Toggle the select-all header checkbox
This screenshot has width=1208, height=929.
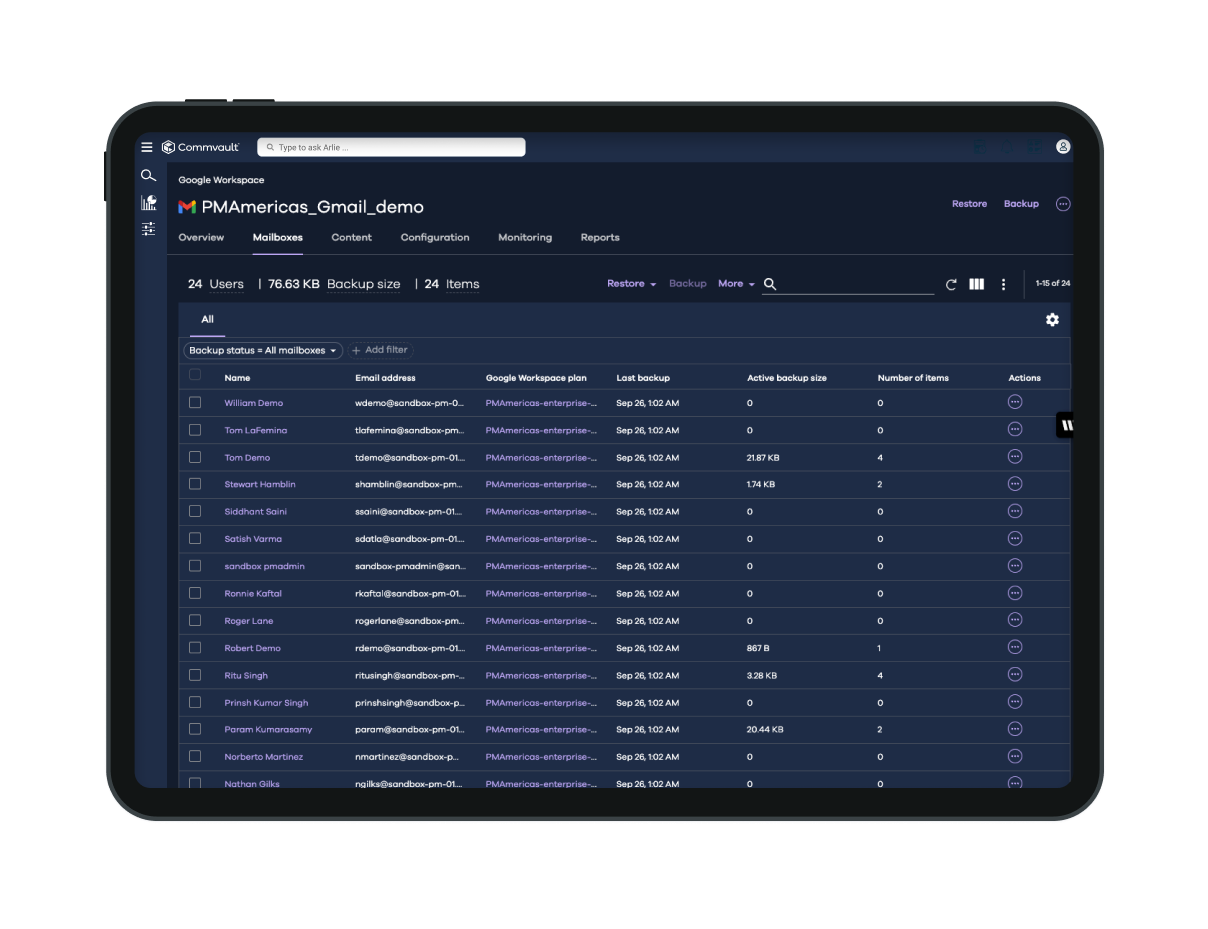pos(195,375)
